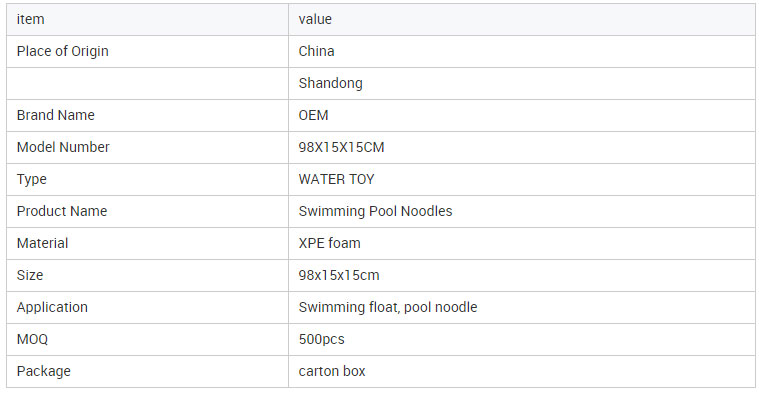The image size is (759, 393).
Task: Click the '98x15x15cm' size value
Action: click(339, 275)
